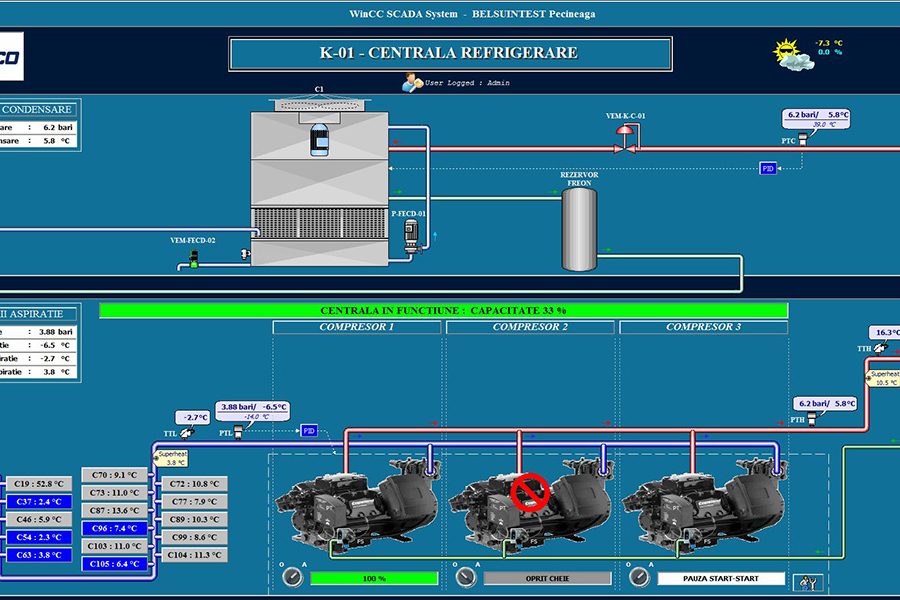Viewport: 900px width, 600px height.
Task: Click the sunny weather icon
Action: 789,52
